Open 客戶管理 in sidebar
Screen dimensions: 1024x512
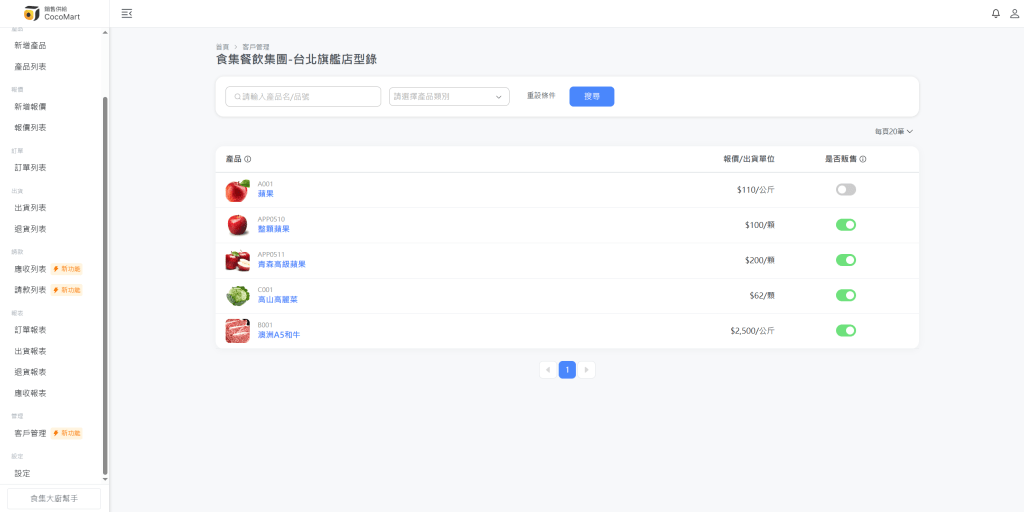(30, 434)
